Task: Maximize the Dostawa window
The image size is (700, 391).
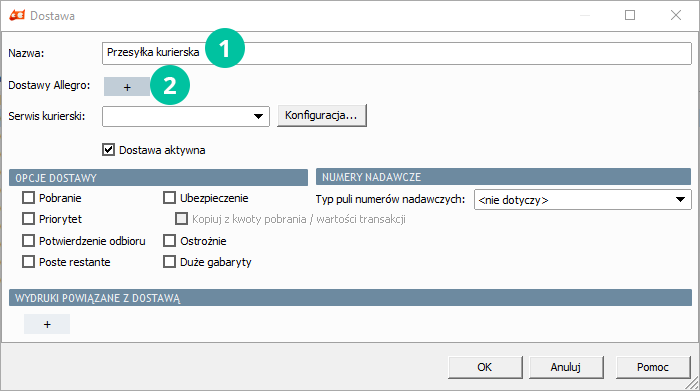Action: (630, 15)
